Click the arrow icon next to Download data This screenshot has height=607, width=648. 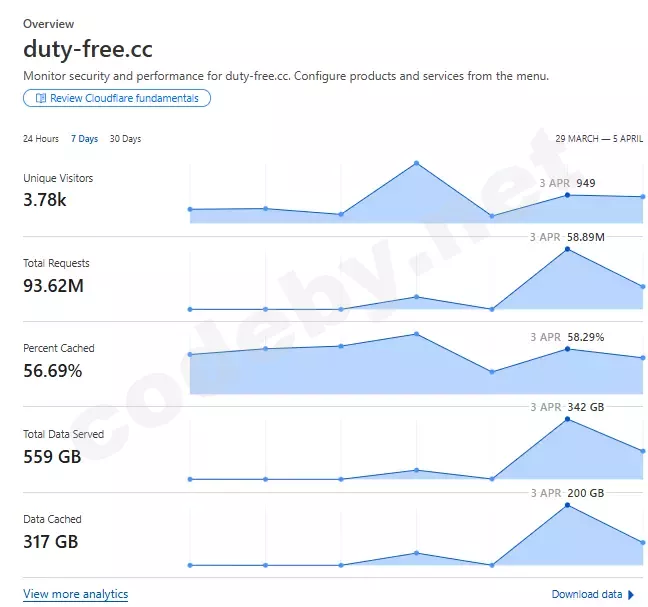[631, 594]
